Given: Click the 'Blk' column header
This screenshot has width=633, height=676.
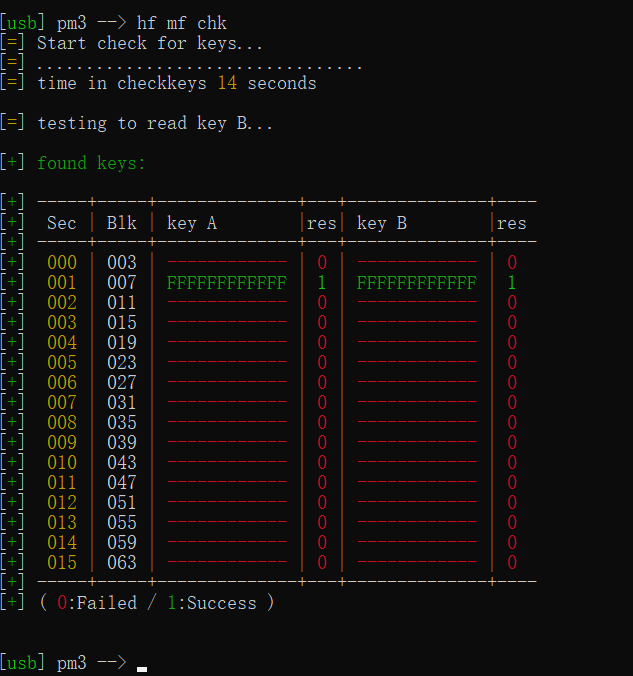Looking at the screenshot, I should point(121,223).
